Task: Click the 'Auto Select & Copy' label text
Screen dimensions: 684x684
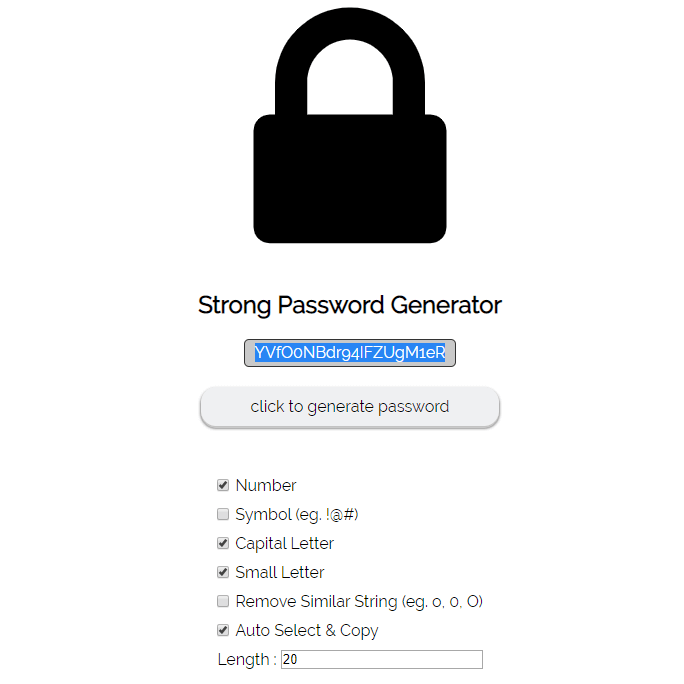Action: (307, 631)
